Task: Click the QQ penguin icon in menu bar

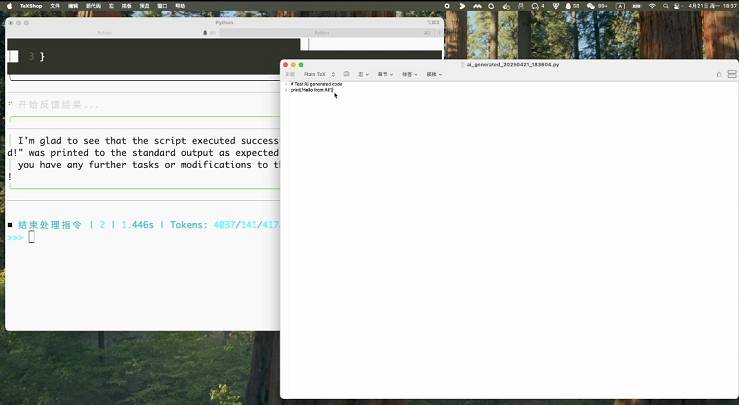Action: [x=568, y=6]
